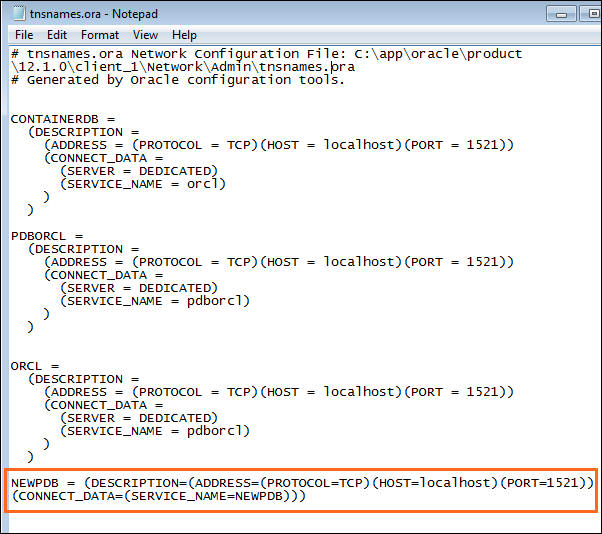Open the Help menu
The image size is (602, 534).
pos(184,35)
